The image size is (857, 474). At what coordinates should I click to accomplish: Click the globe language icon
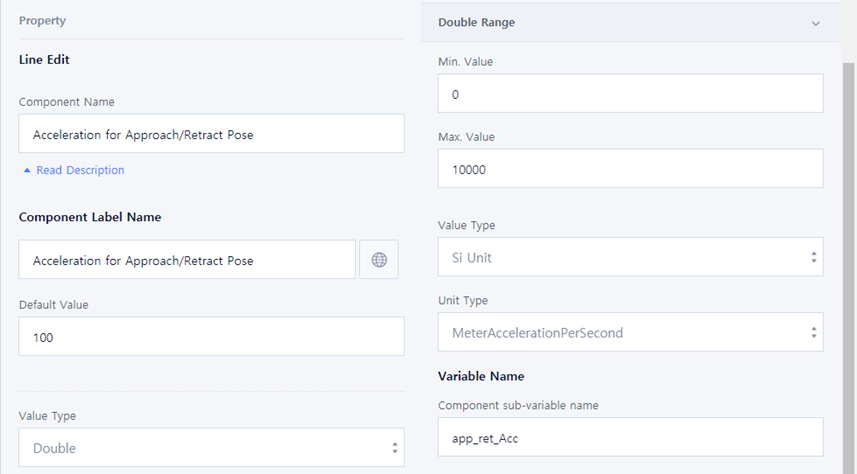[379, 260]
